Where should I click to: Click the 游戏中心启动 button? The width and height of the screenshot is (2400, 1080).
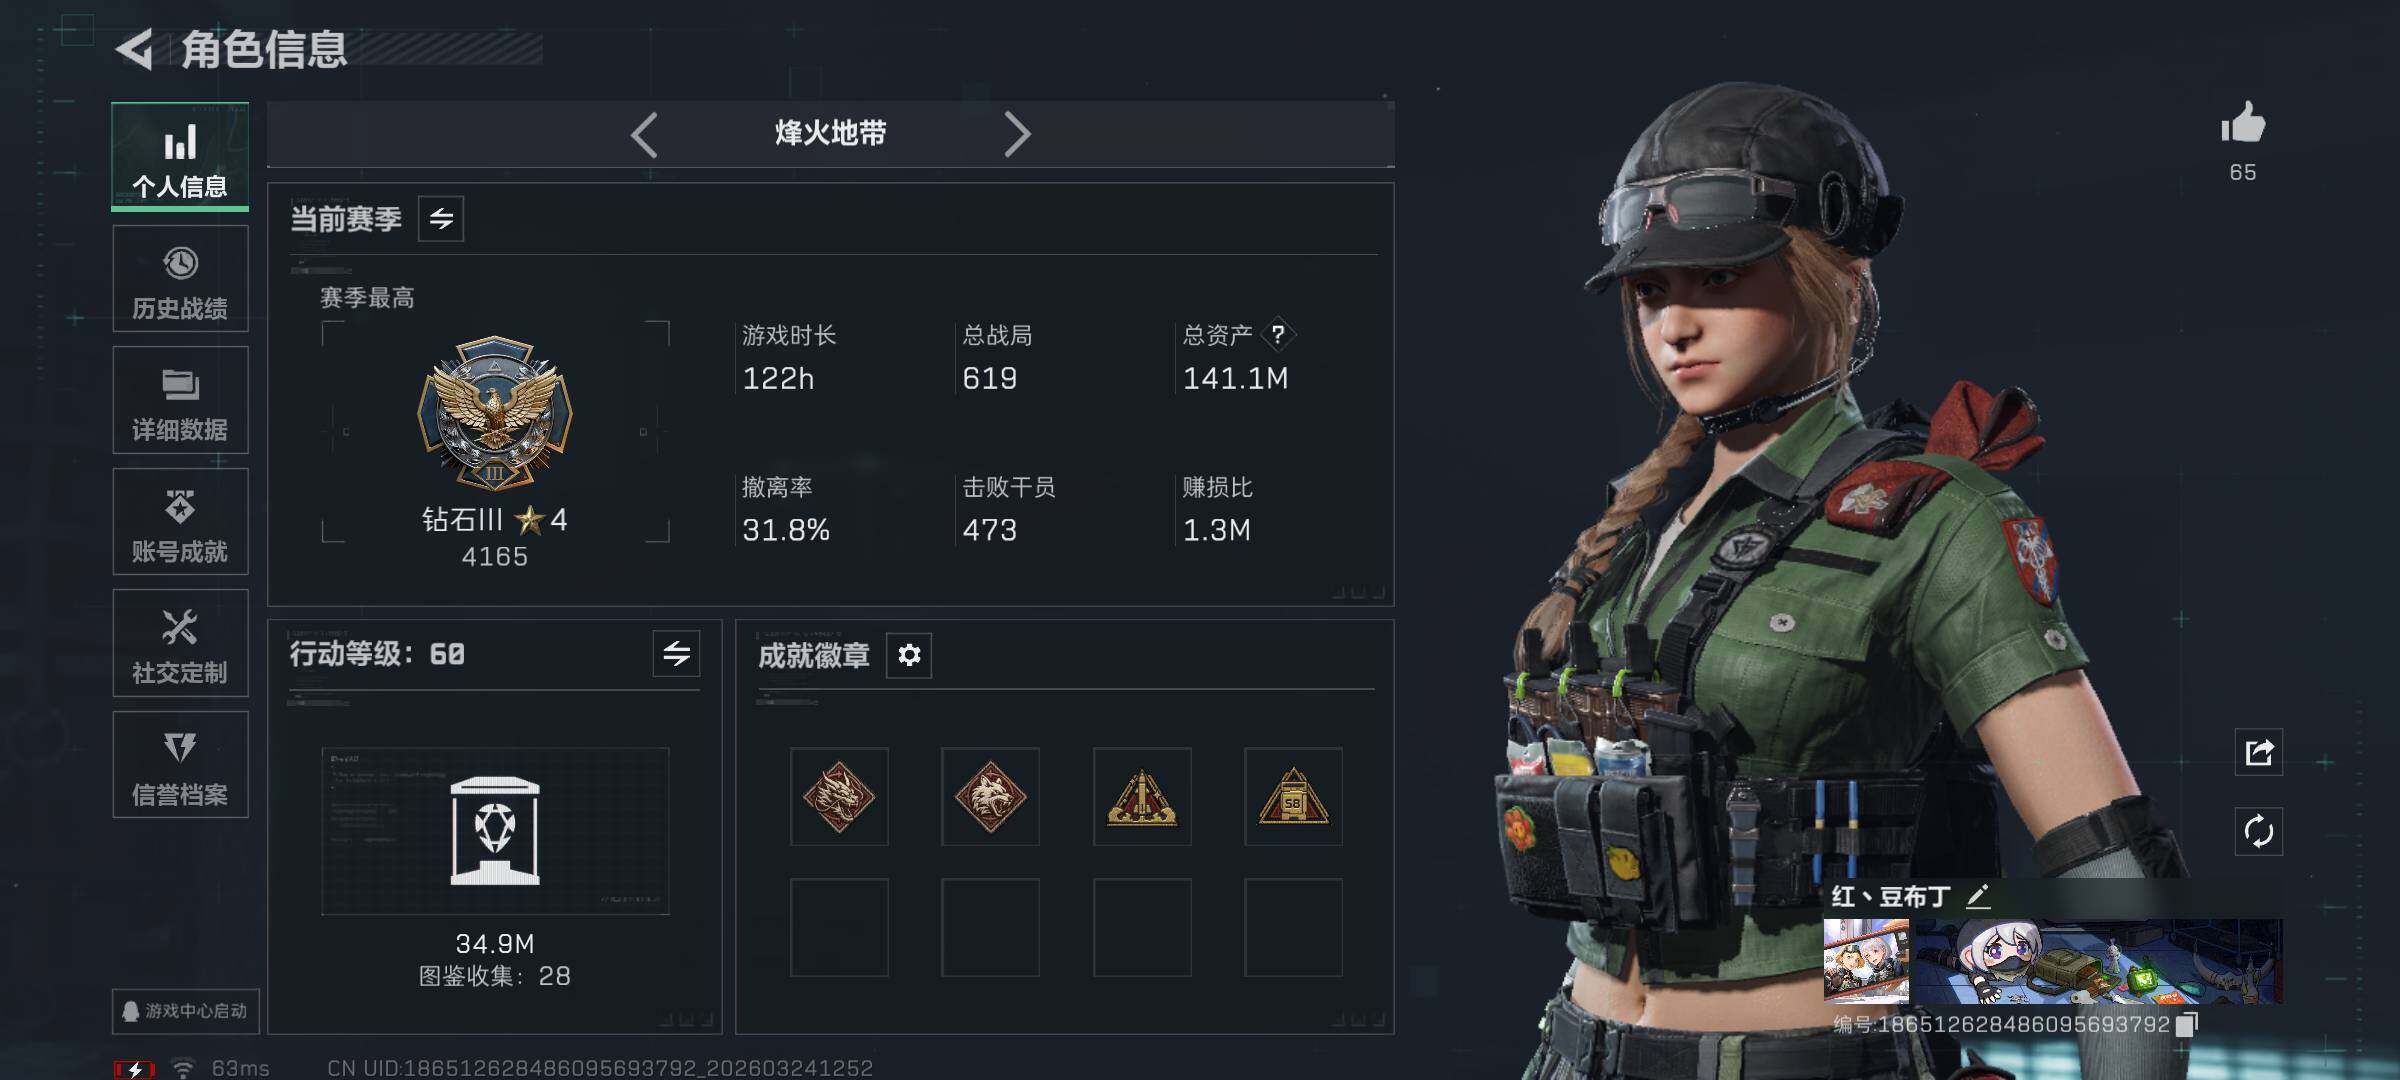[185, 1011]
